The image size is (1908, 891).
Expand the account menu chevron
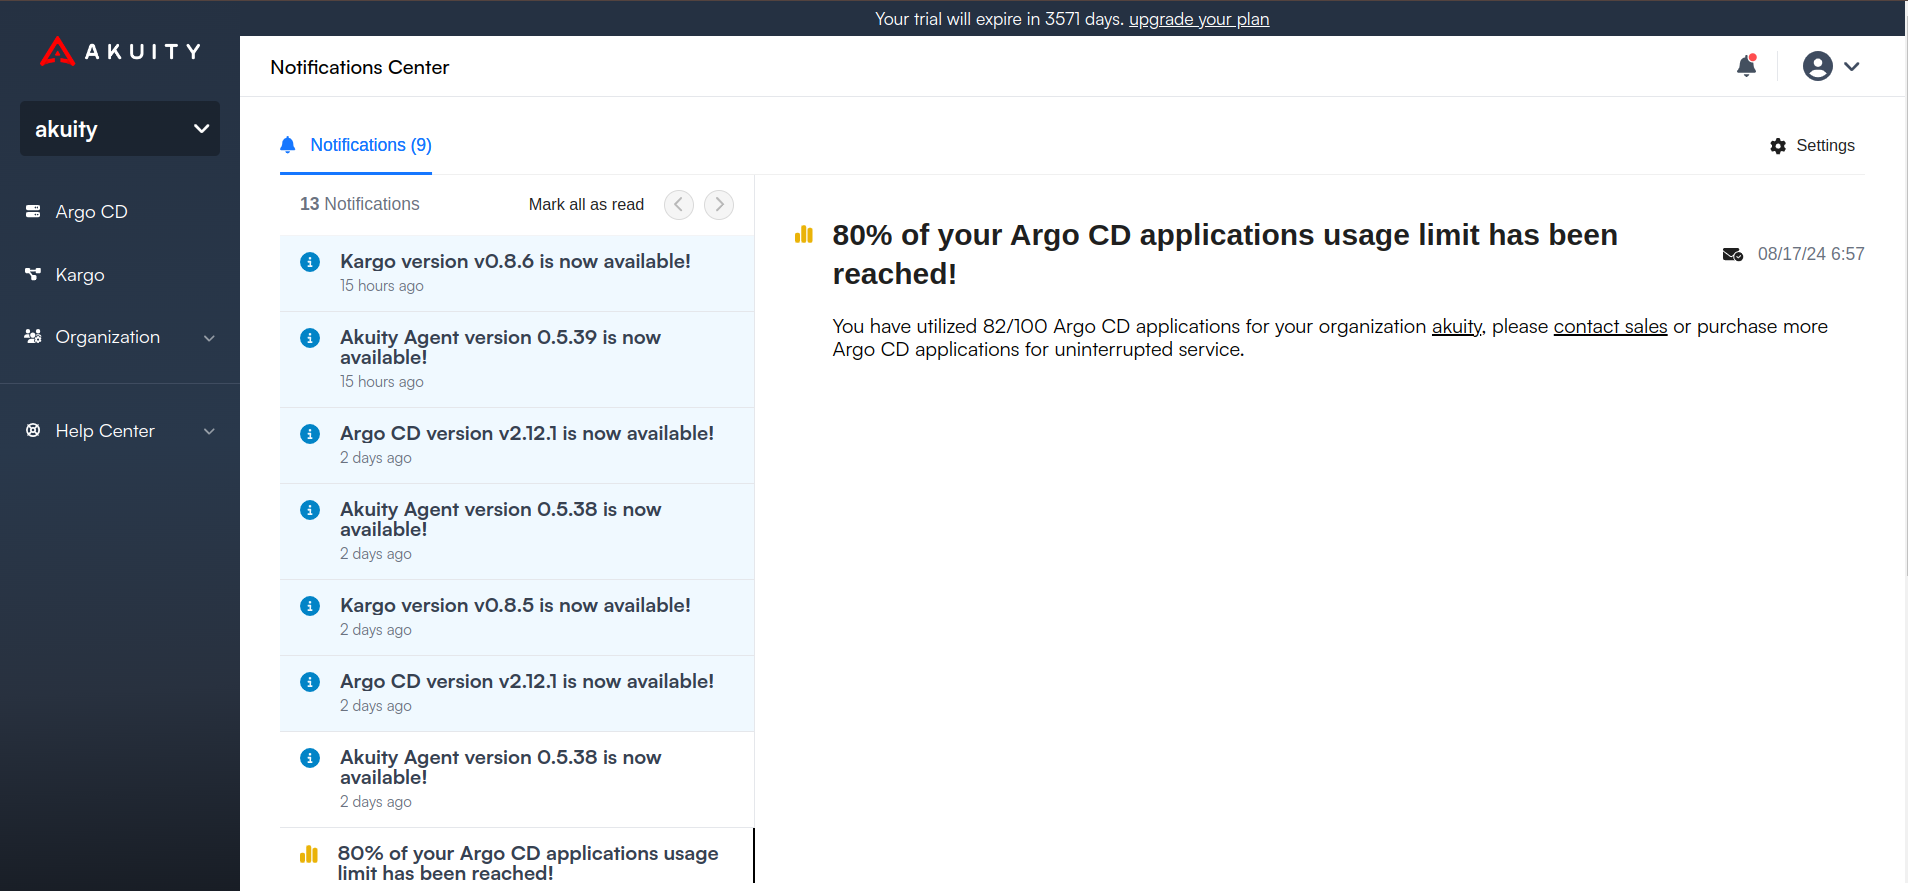click(x=1852, y=66)
